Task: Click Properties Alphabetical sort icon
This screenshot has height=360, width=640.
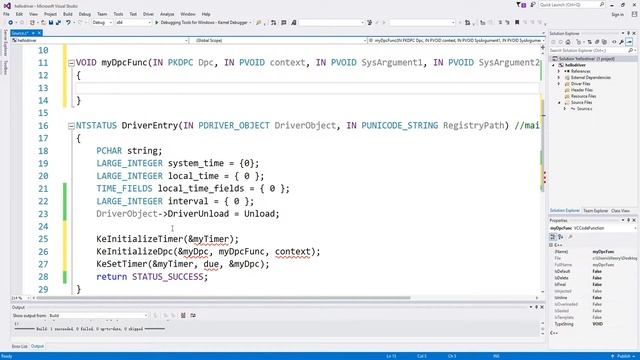Action: (x=561, y=237)
